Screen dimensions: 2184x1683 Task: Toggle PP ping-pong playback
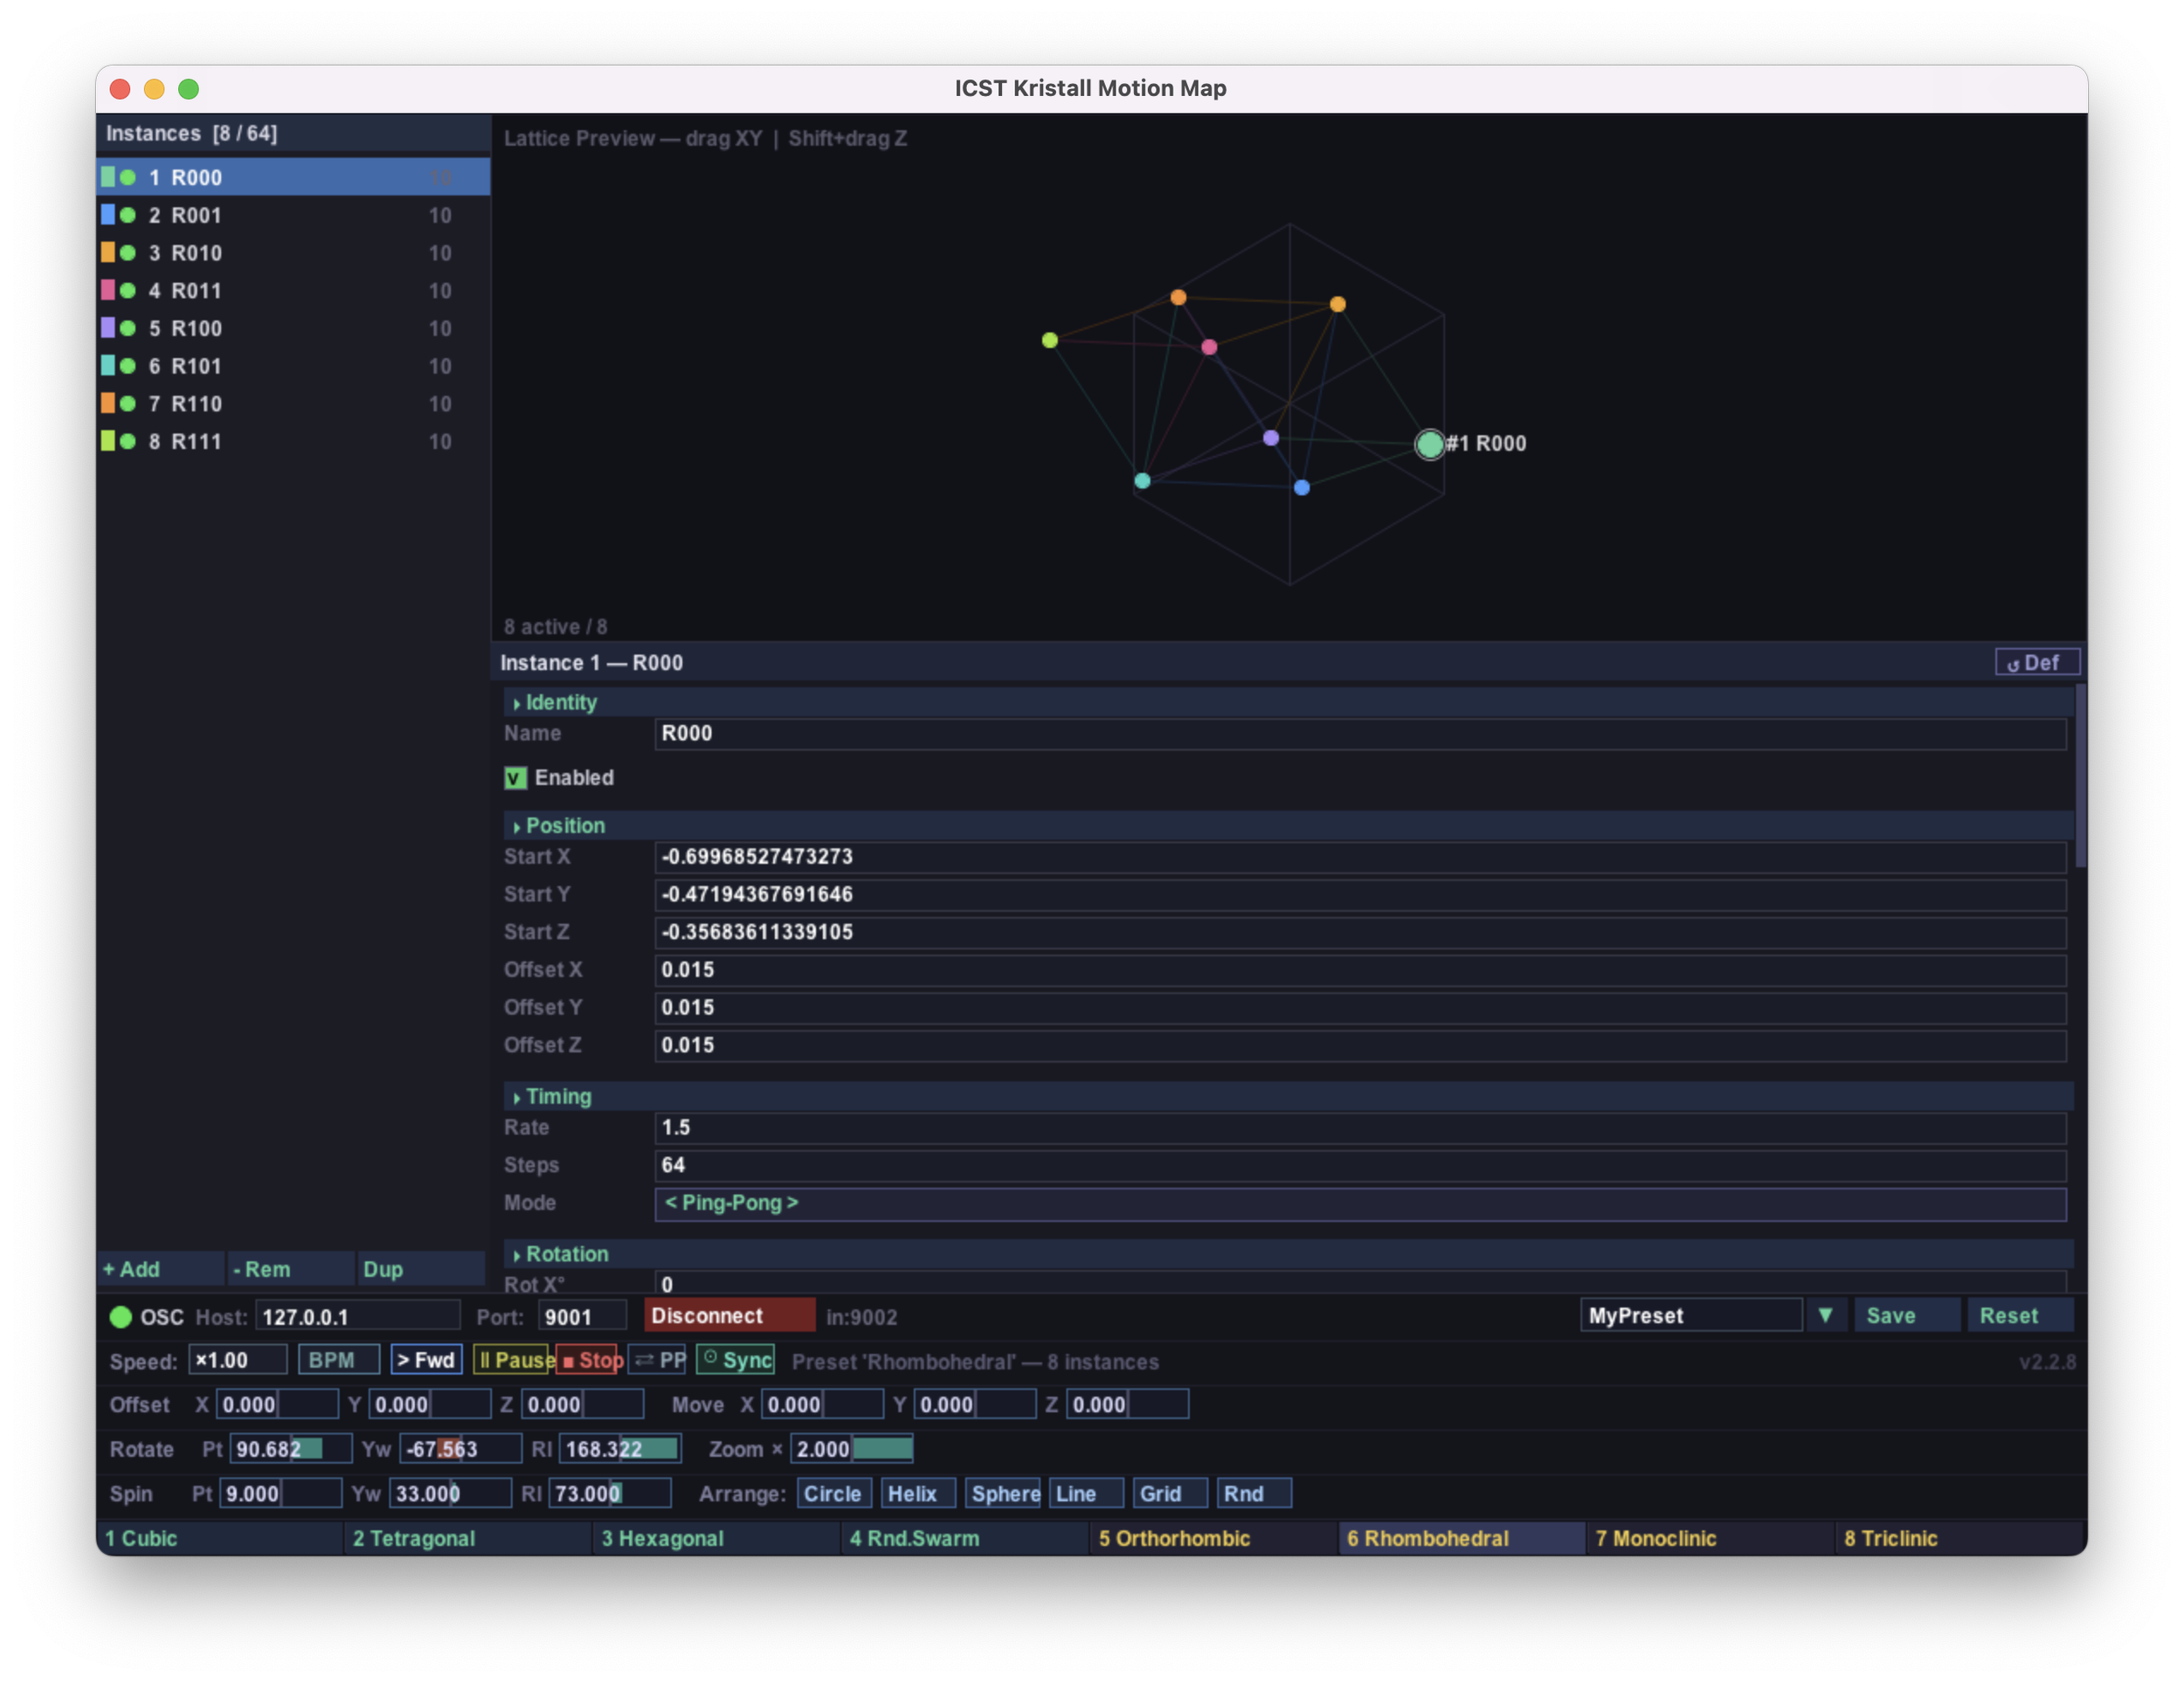pos(657,1360)
